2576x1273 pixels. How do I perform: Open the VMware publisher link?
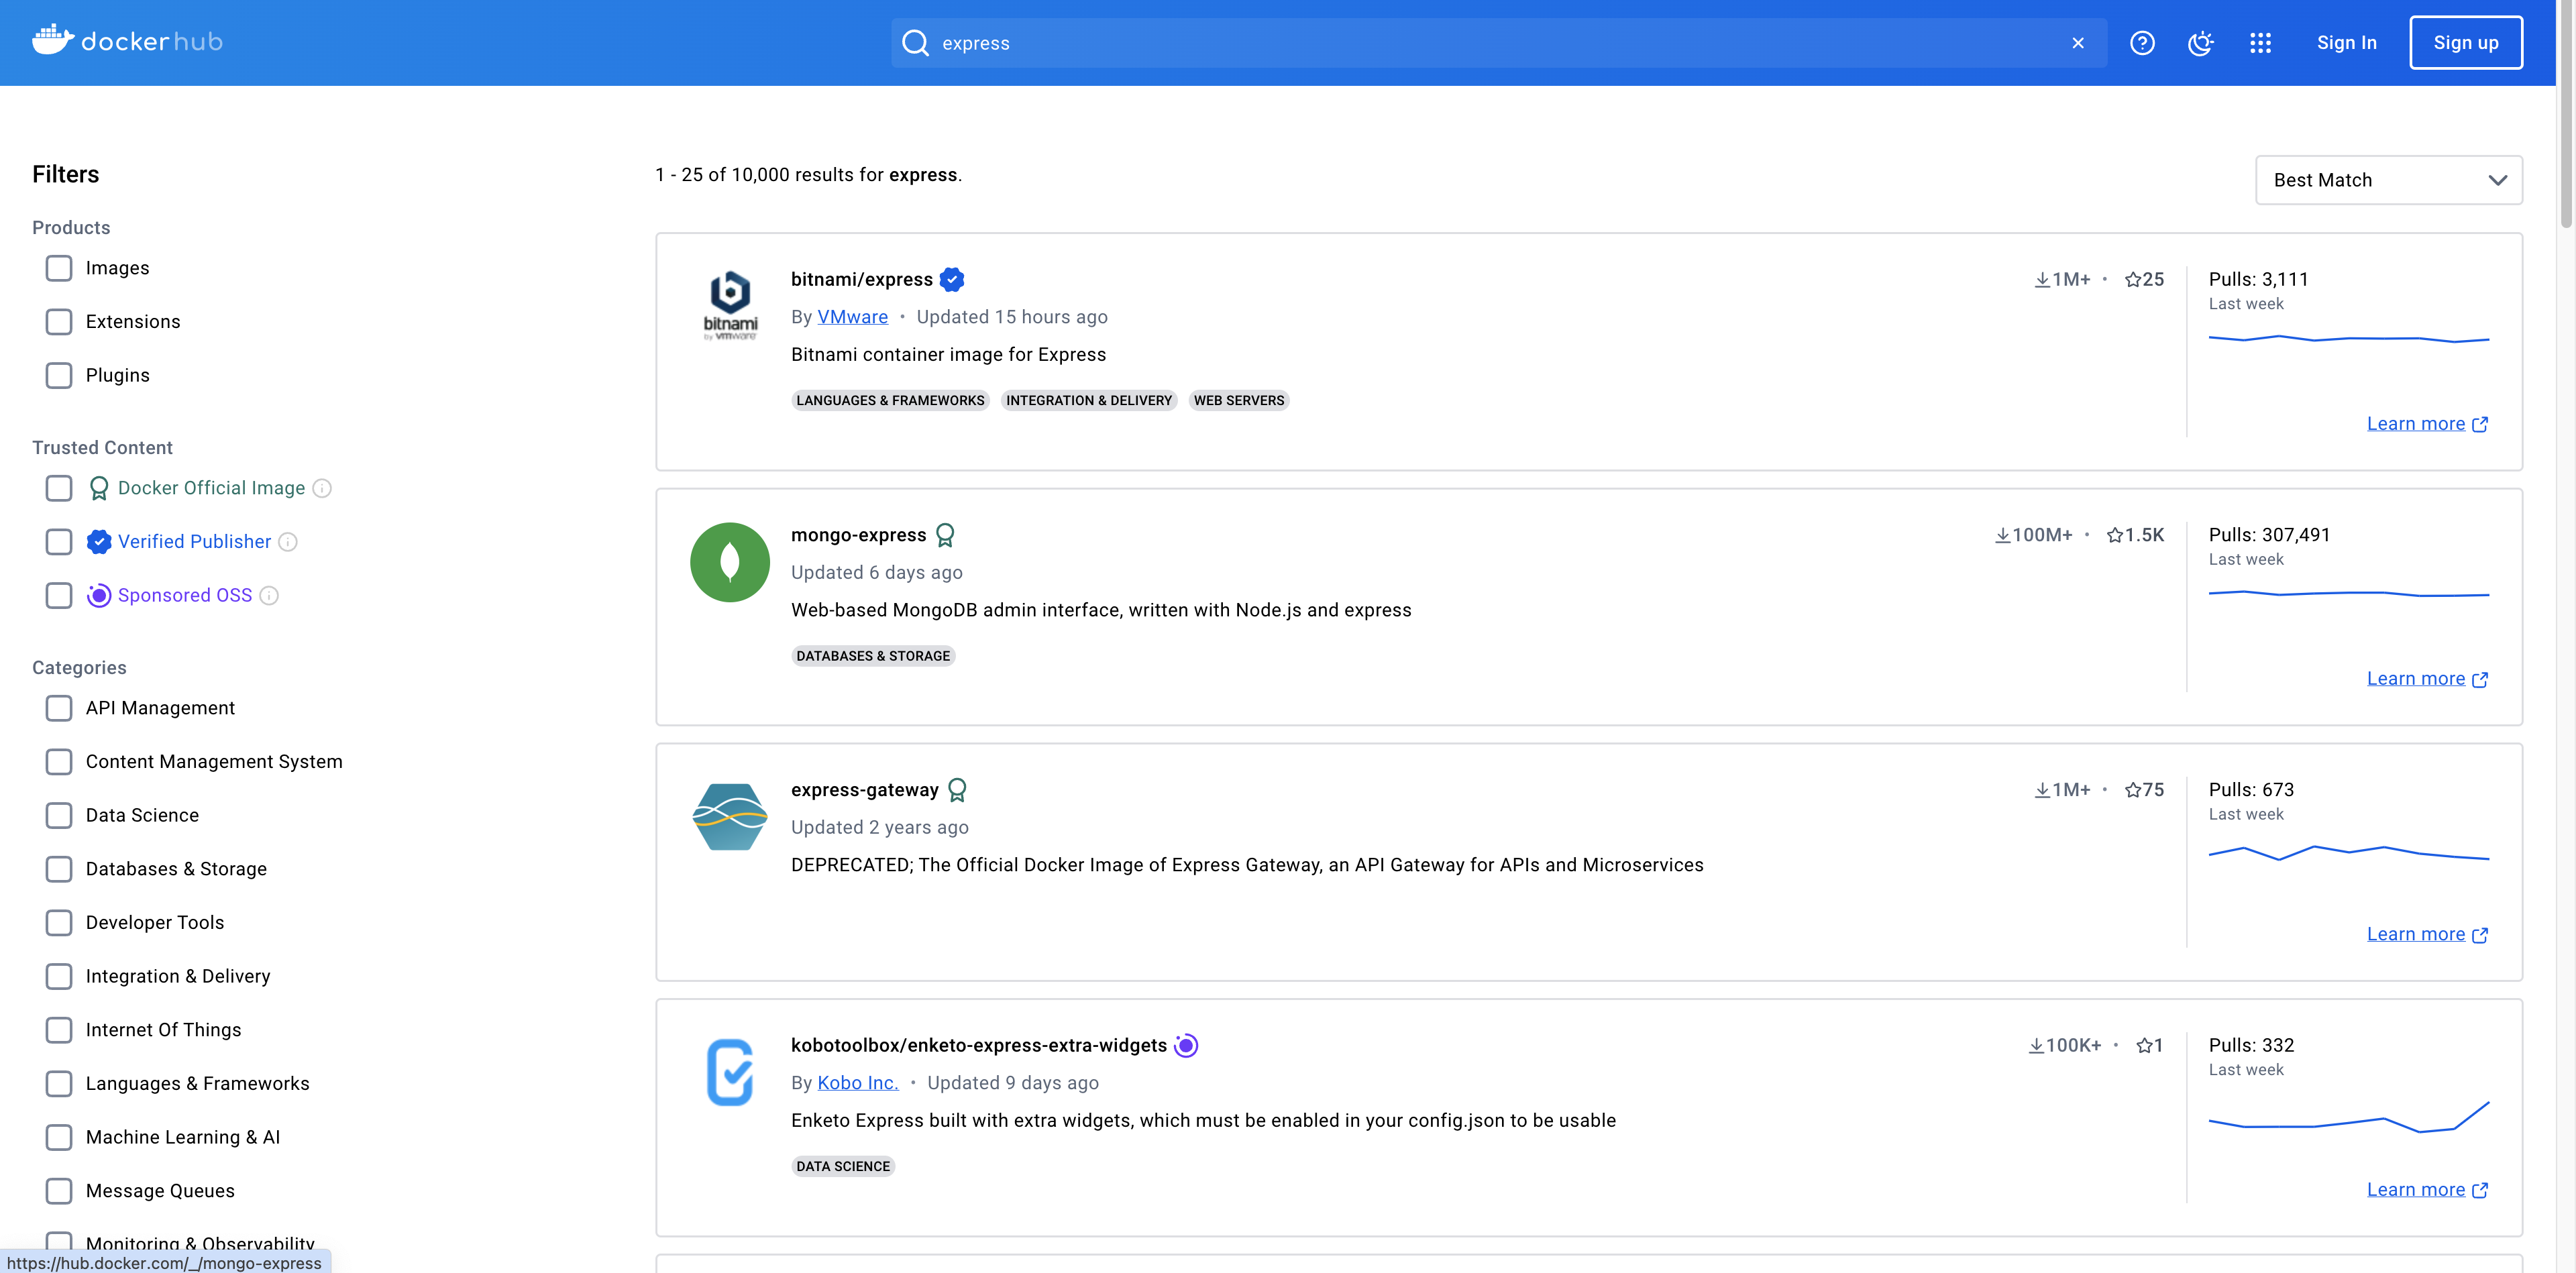(x=852, y=317)
